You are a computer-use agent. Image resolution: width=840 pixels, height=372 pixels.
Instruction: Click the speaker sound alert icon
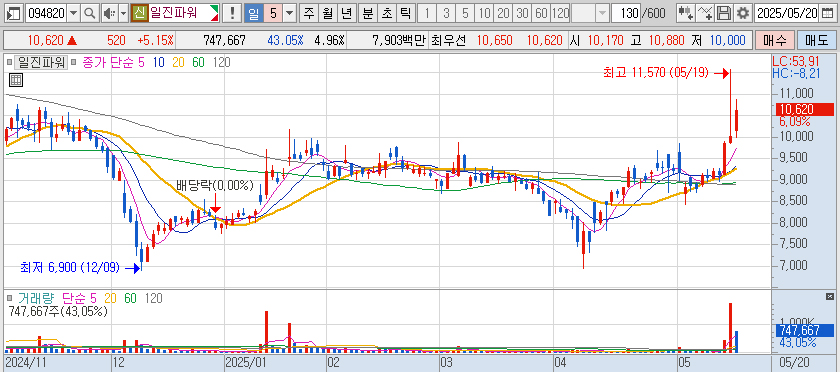(x=109, y=13)
